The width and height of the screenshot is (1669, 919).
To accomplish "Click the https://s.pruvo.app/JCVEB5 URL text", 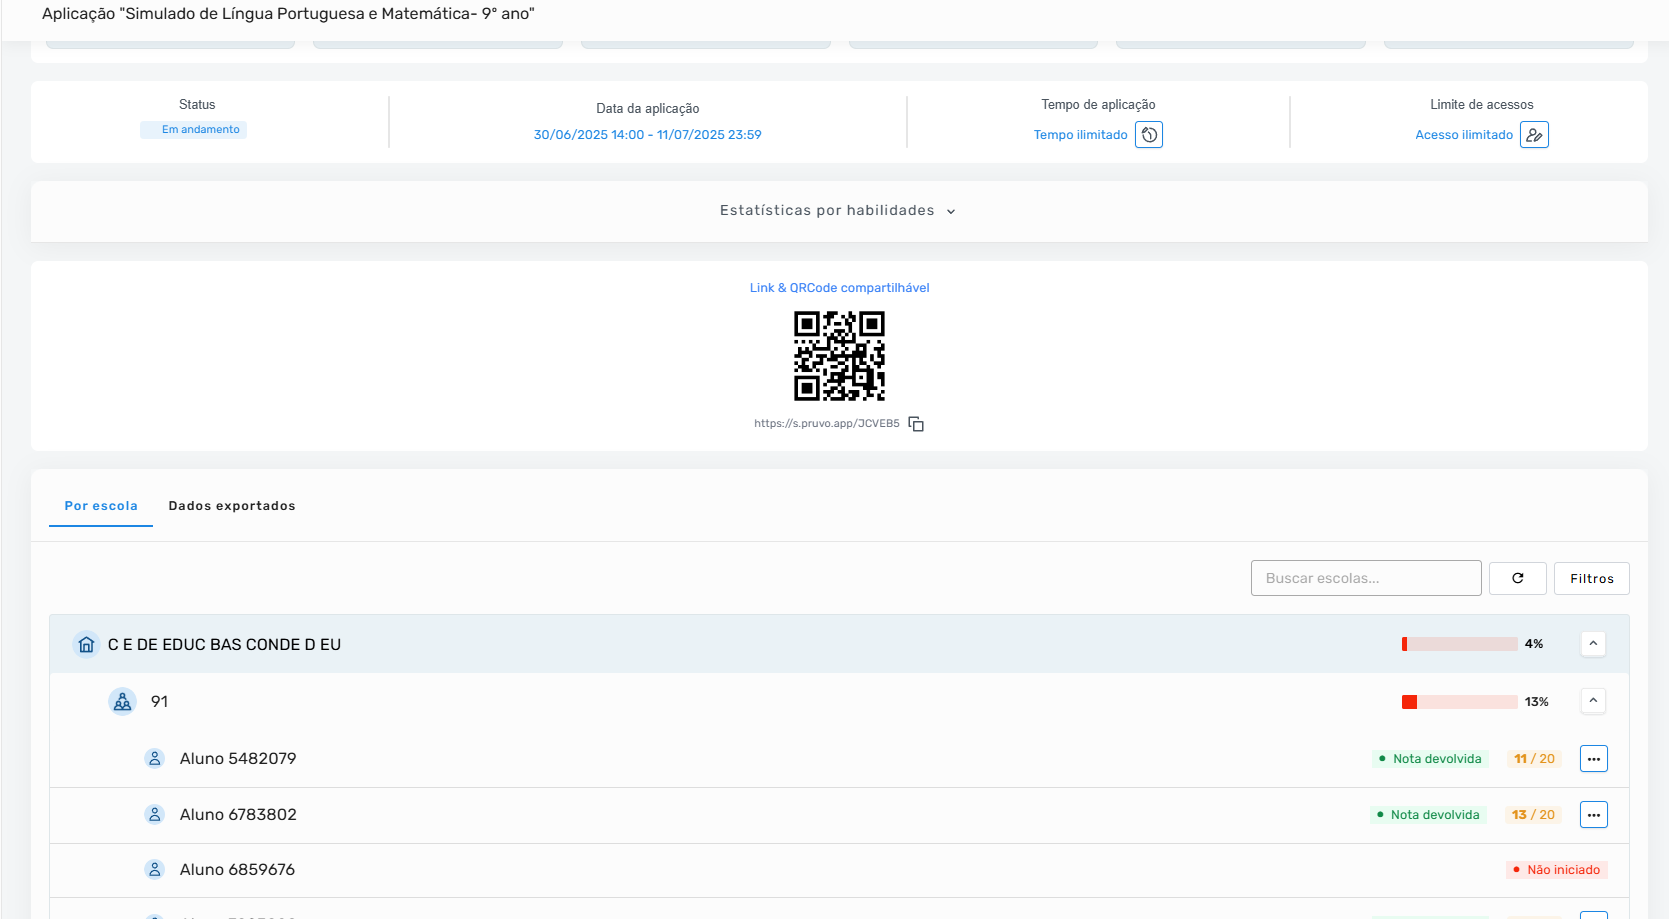I will click(827, 424).
